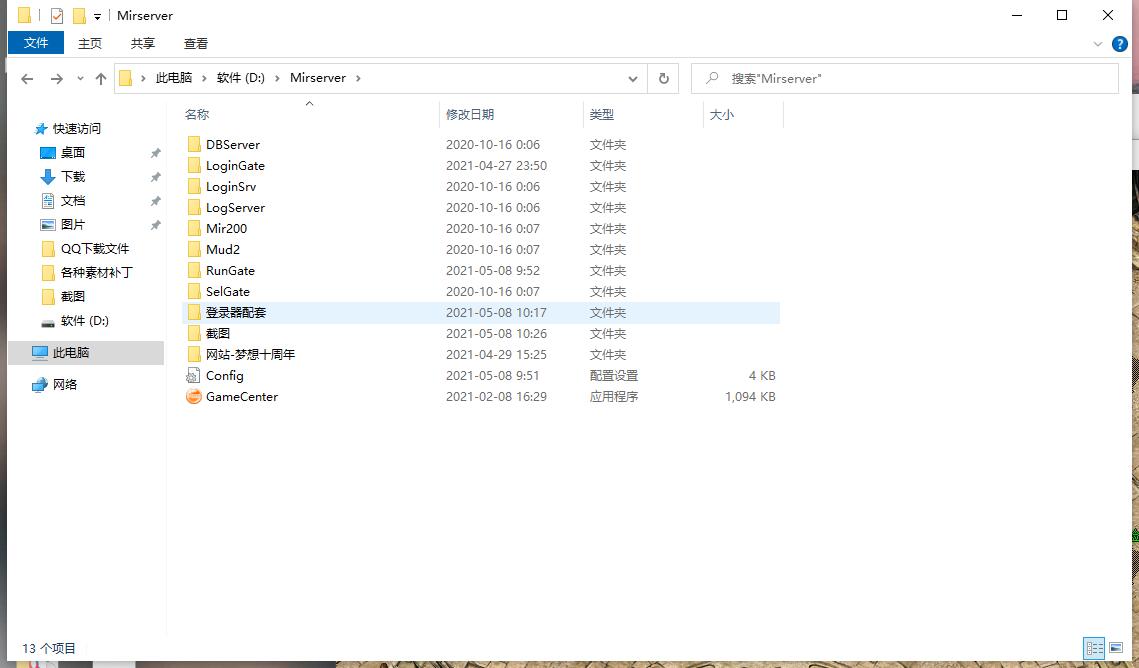Click the refresh button beside address bar
Viewport: 1139px width, 668px height.
click(x=663, y=78)
